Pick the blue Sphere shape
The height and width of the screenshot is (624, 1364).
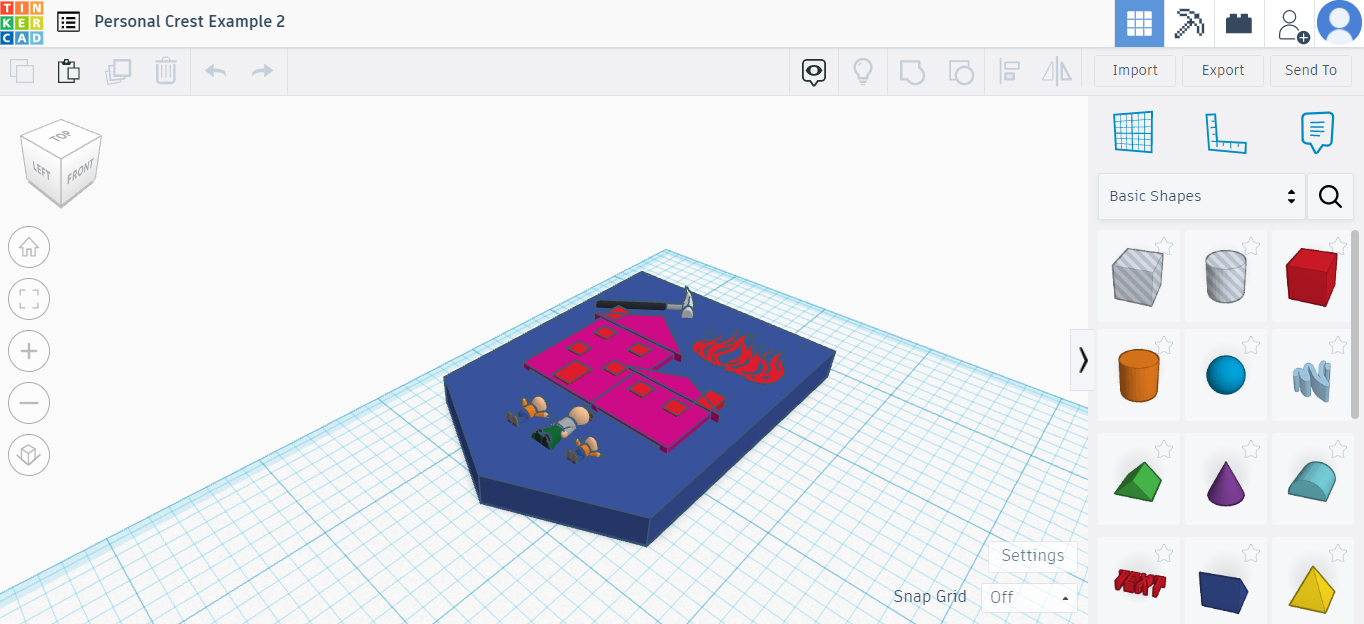pos(1225,375)
